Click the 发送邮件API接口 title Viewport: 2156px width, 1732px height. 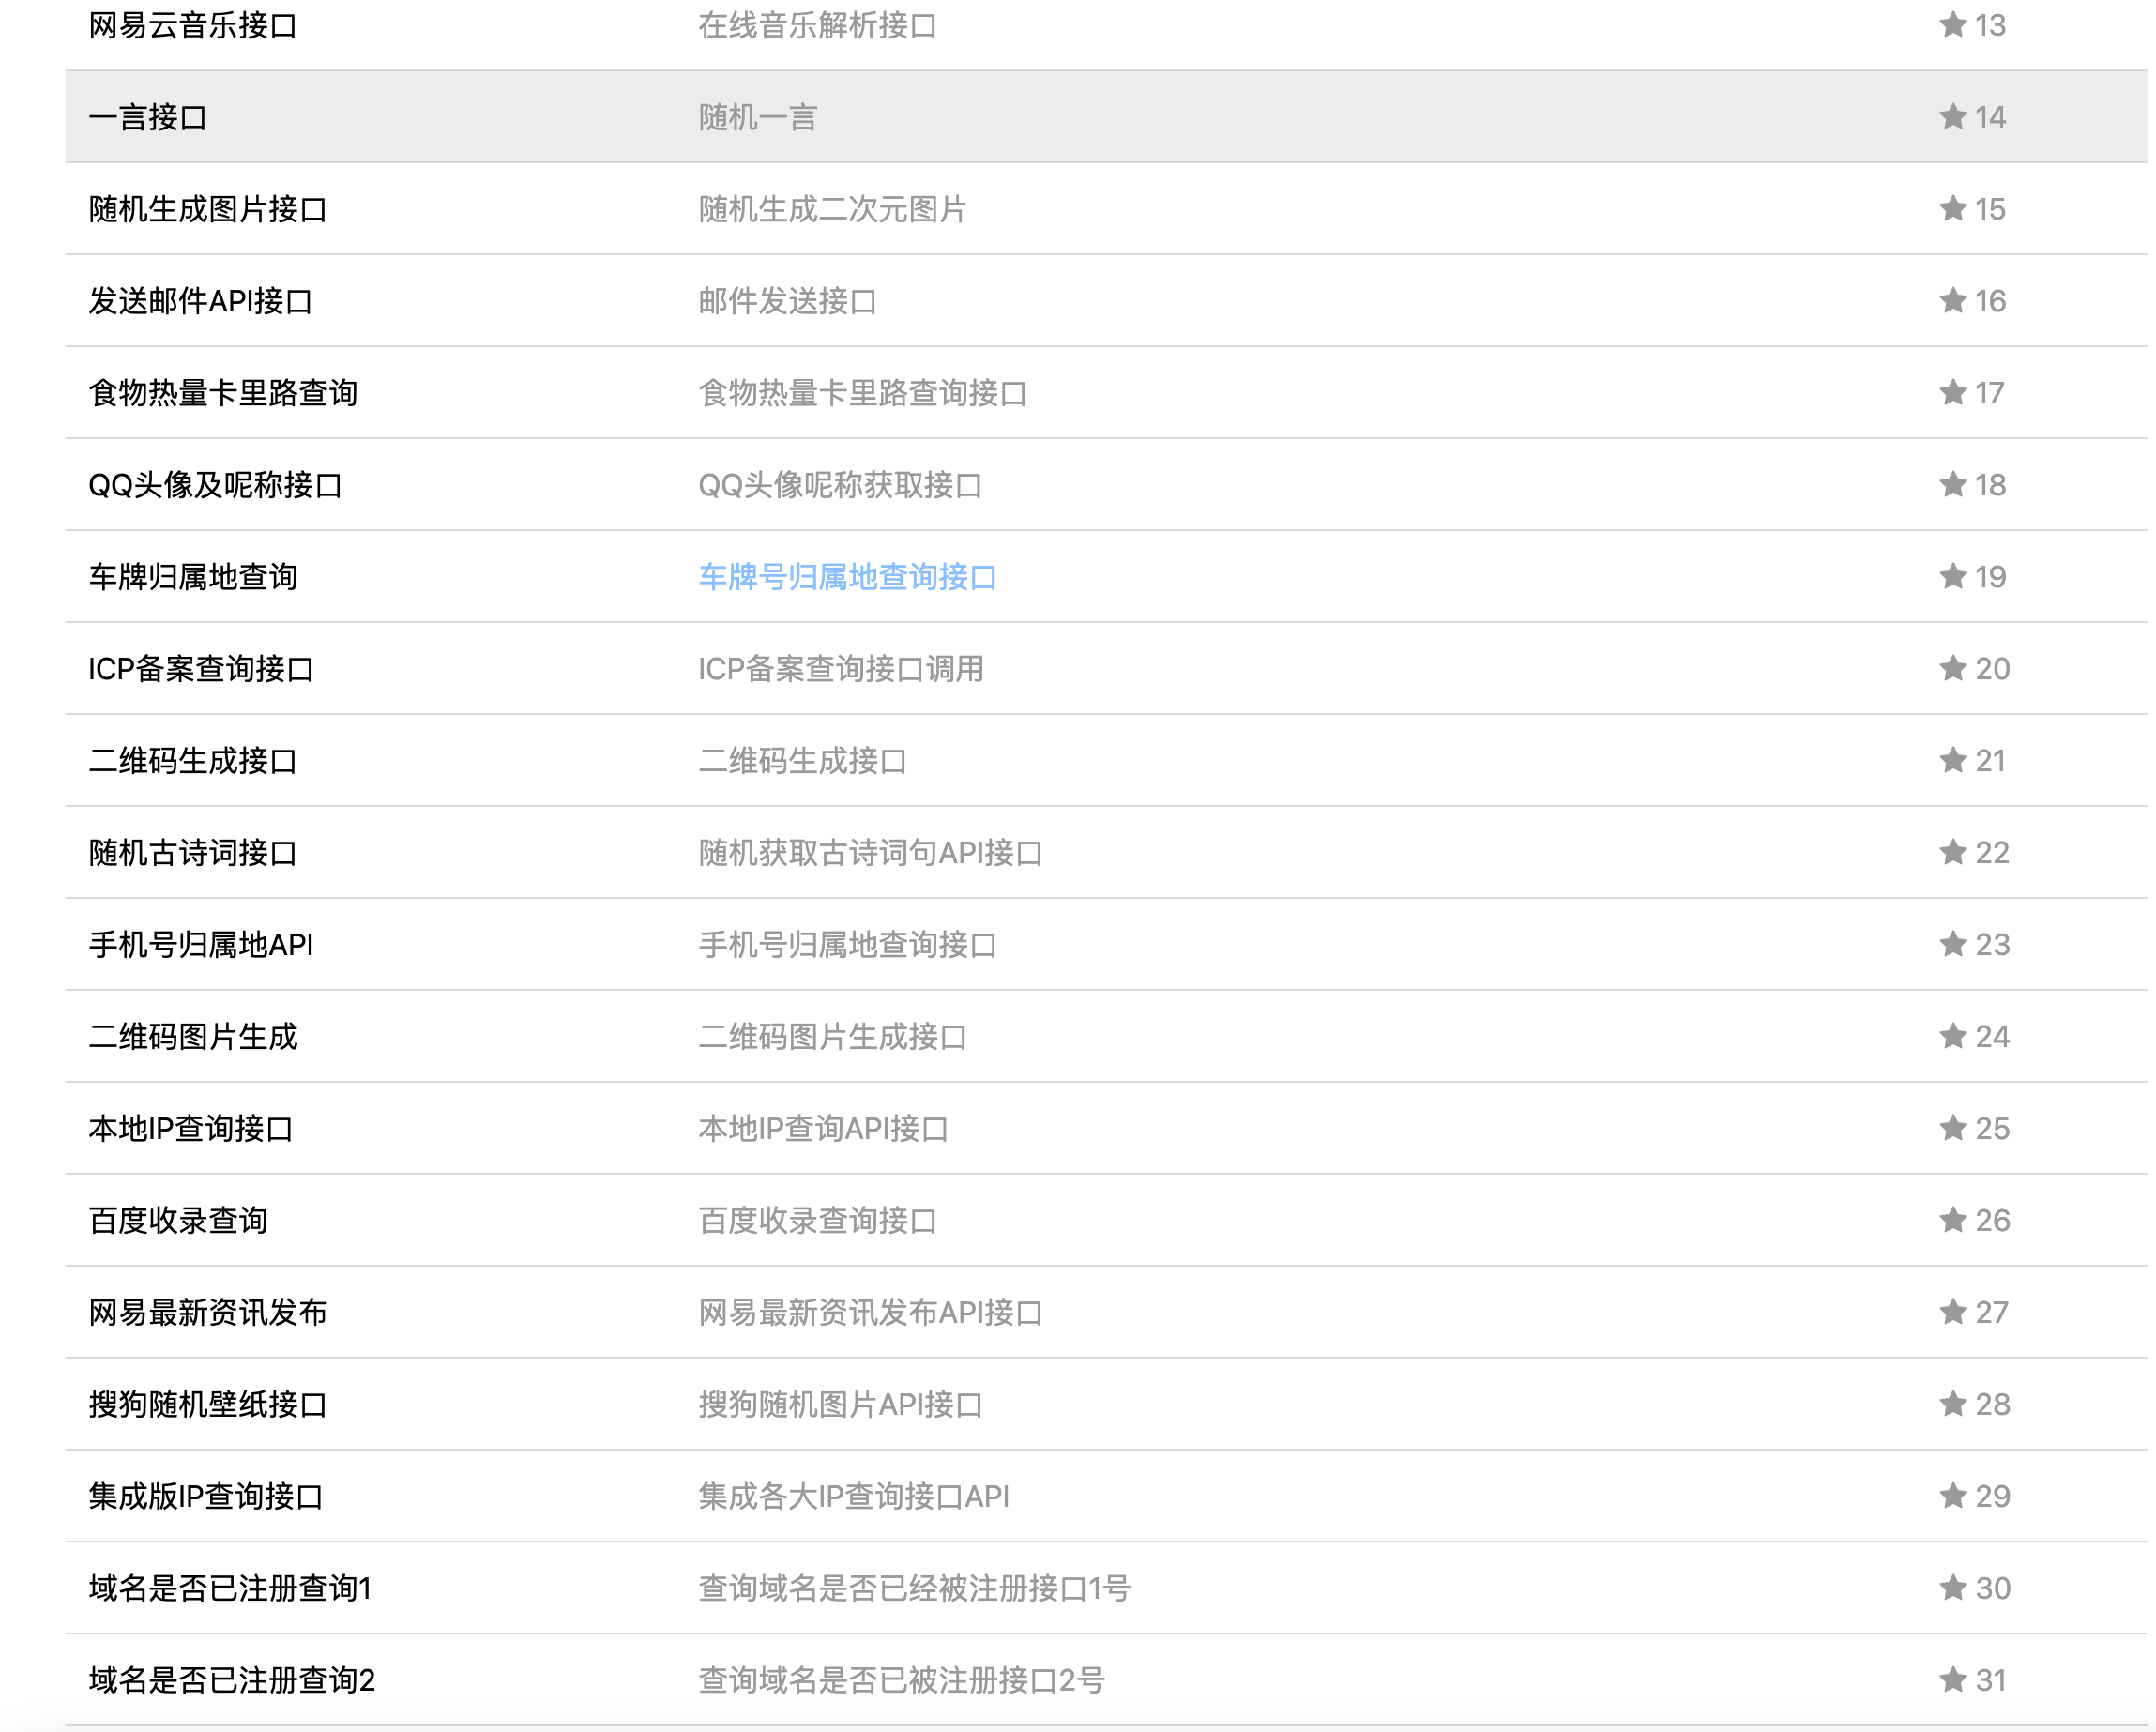pos(201,301)
